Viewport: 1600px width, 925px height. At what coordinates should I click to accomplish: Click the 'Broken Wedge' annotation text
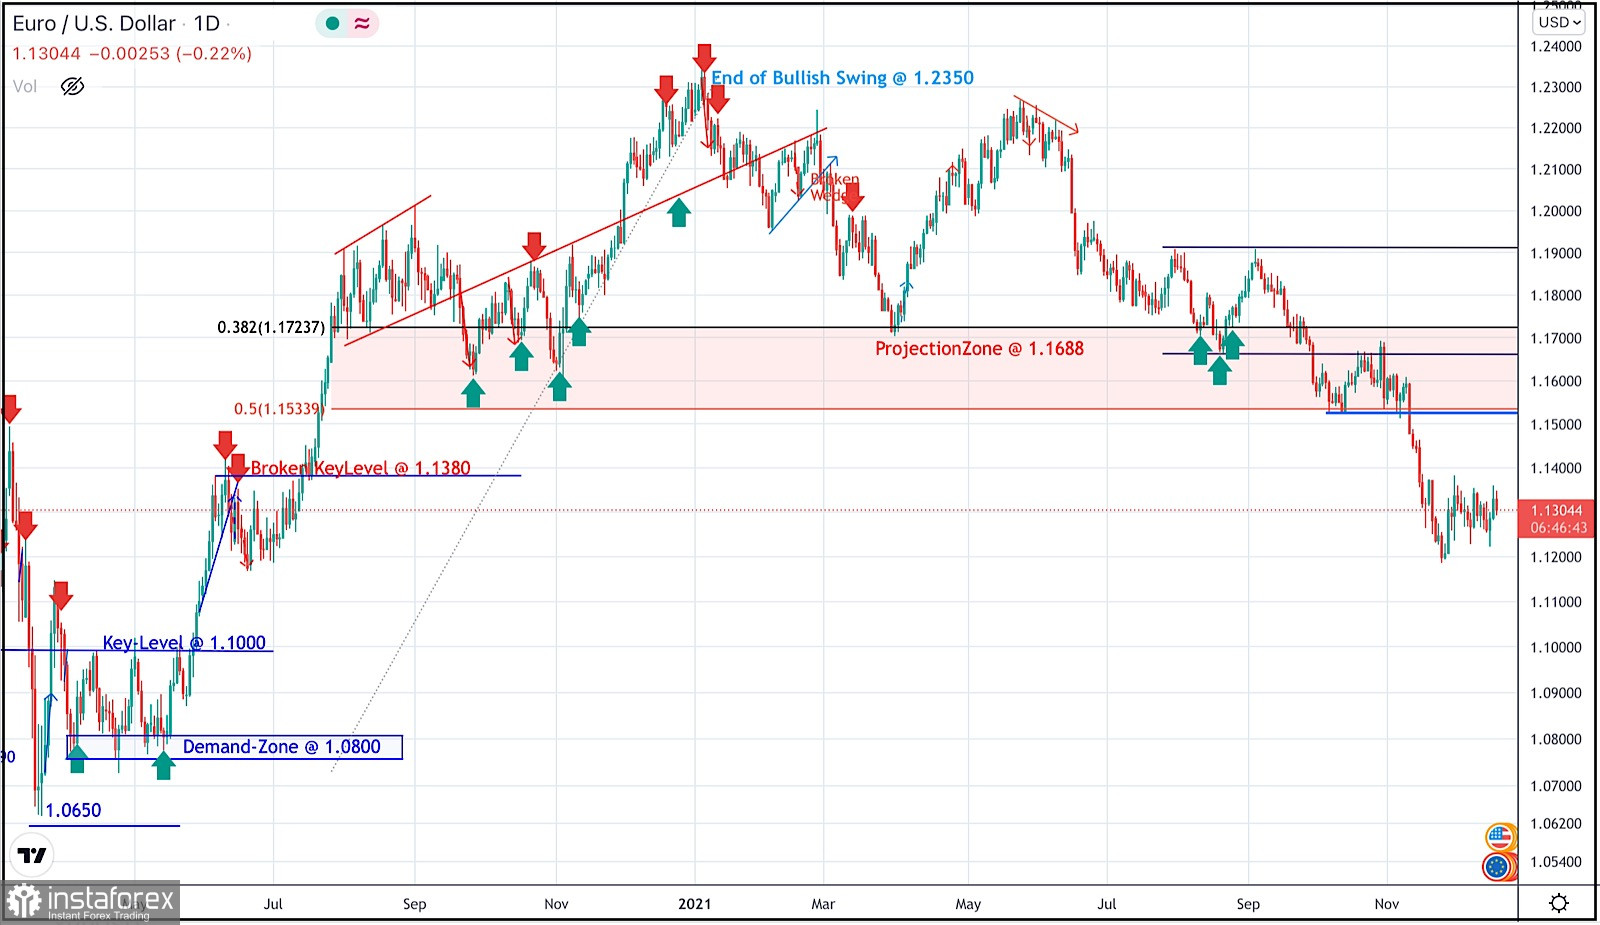(x=834, y=187)
